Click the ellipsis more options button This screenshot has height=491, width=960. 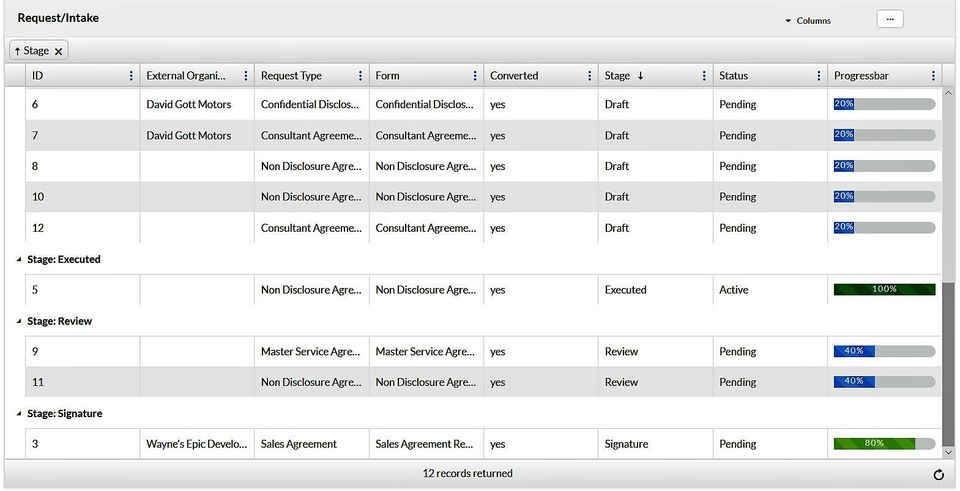(x=889, y=19)
